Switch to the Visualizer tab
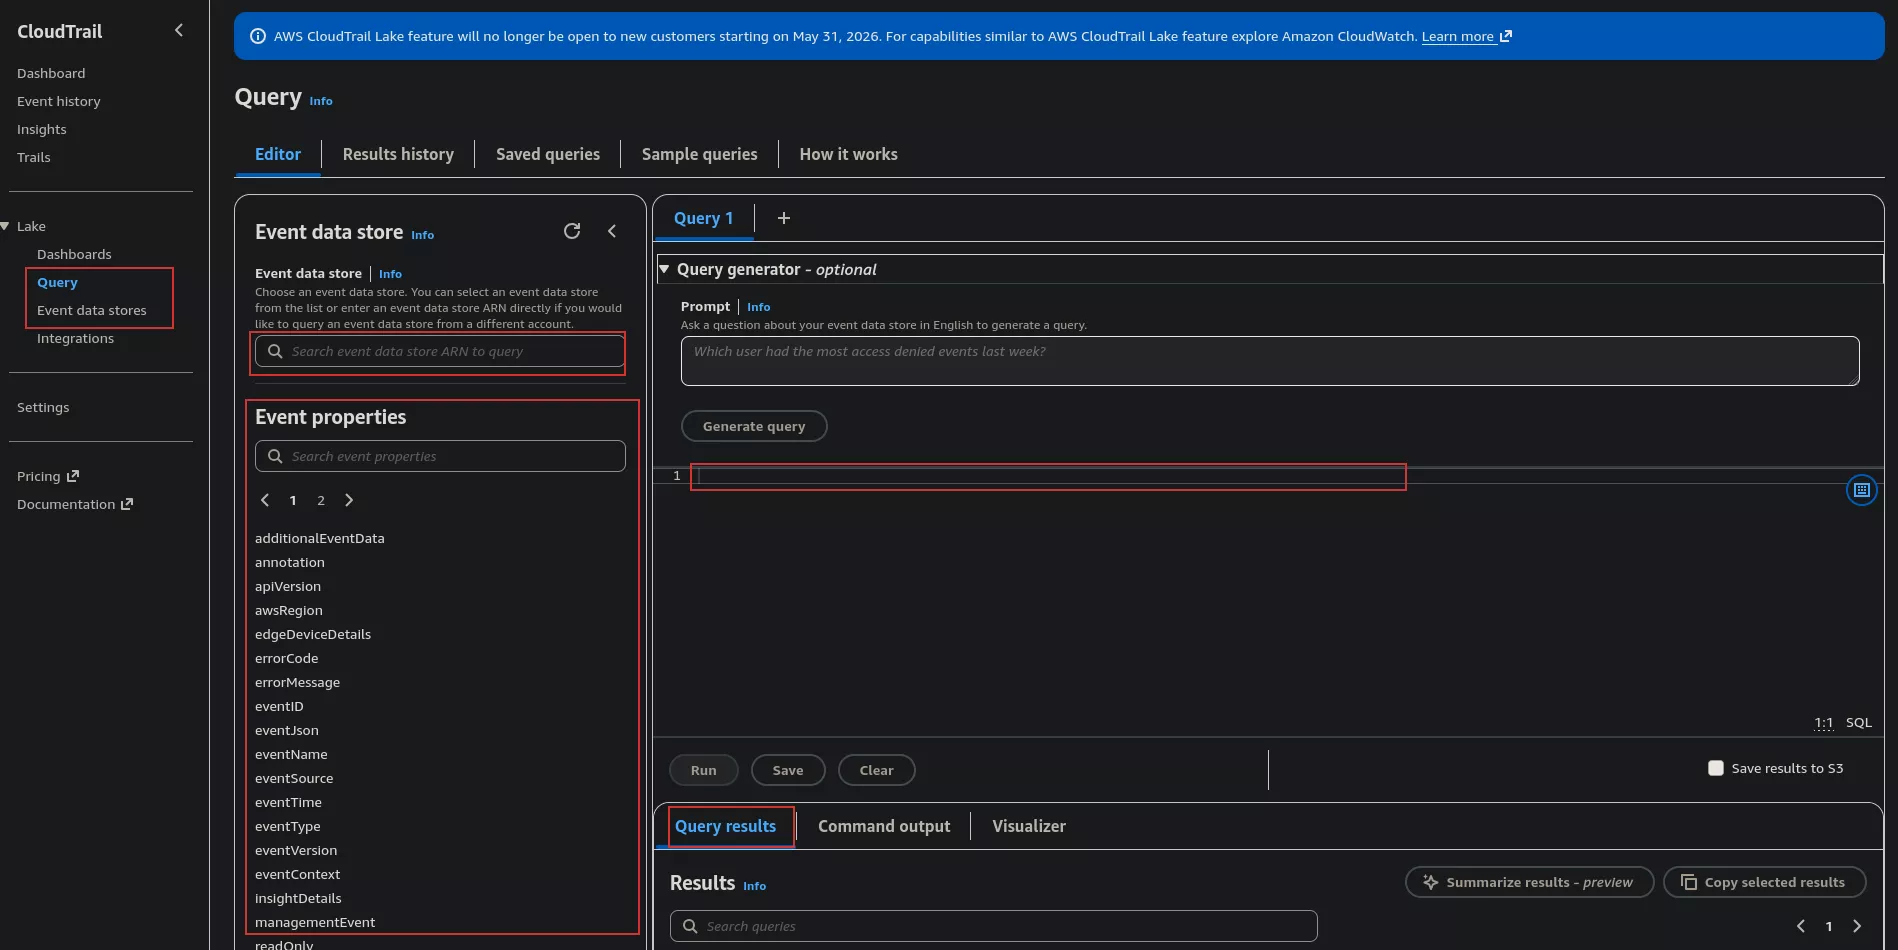1898x950 pixels. coord(1029,826)
